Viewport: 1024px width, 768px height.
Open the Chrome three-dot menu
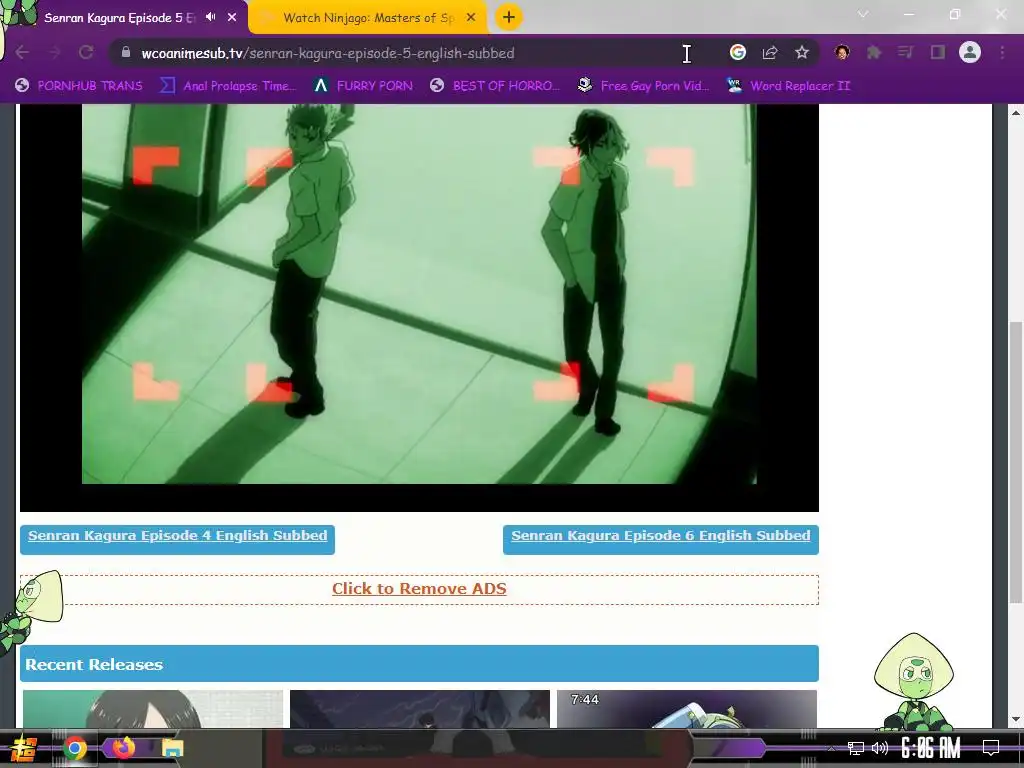click(x=1002, y=53)
